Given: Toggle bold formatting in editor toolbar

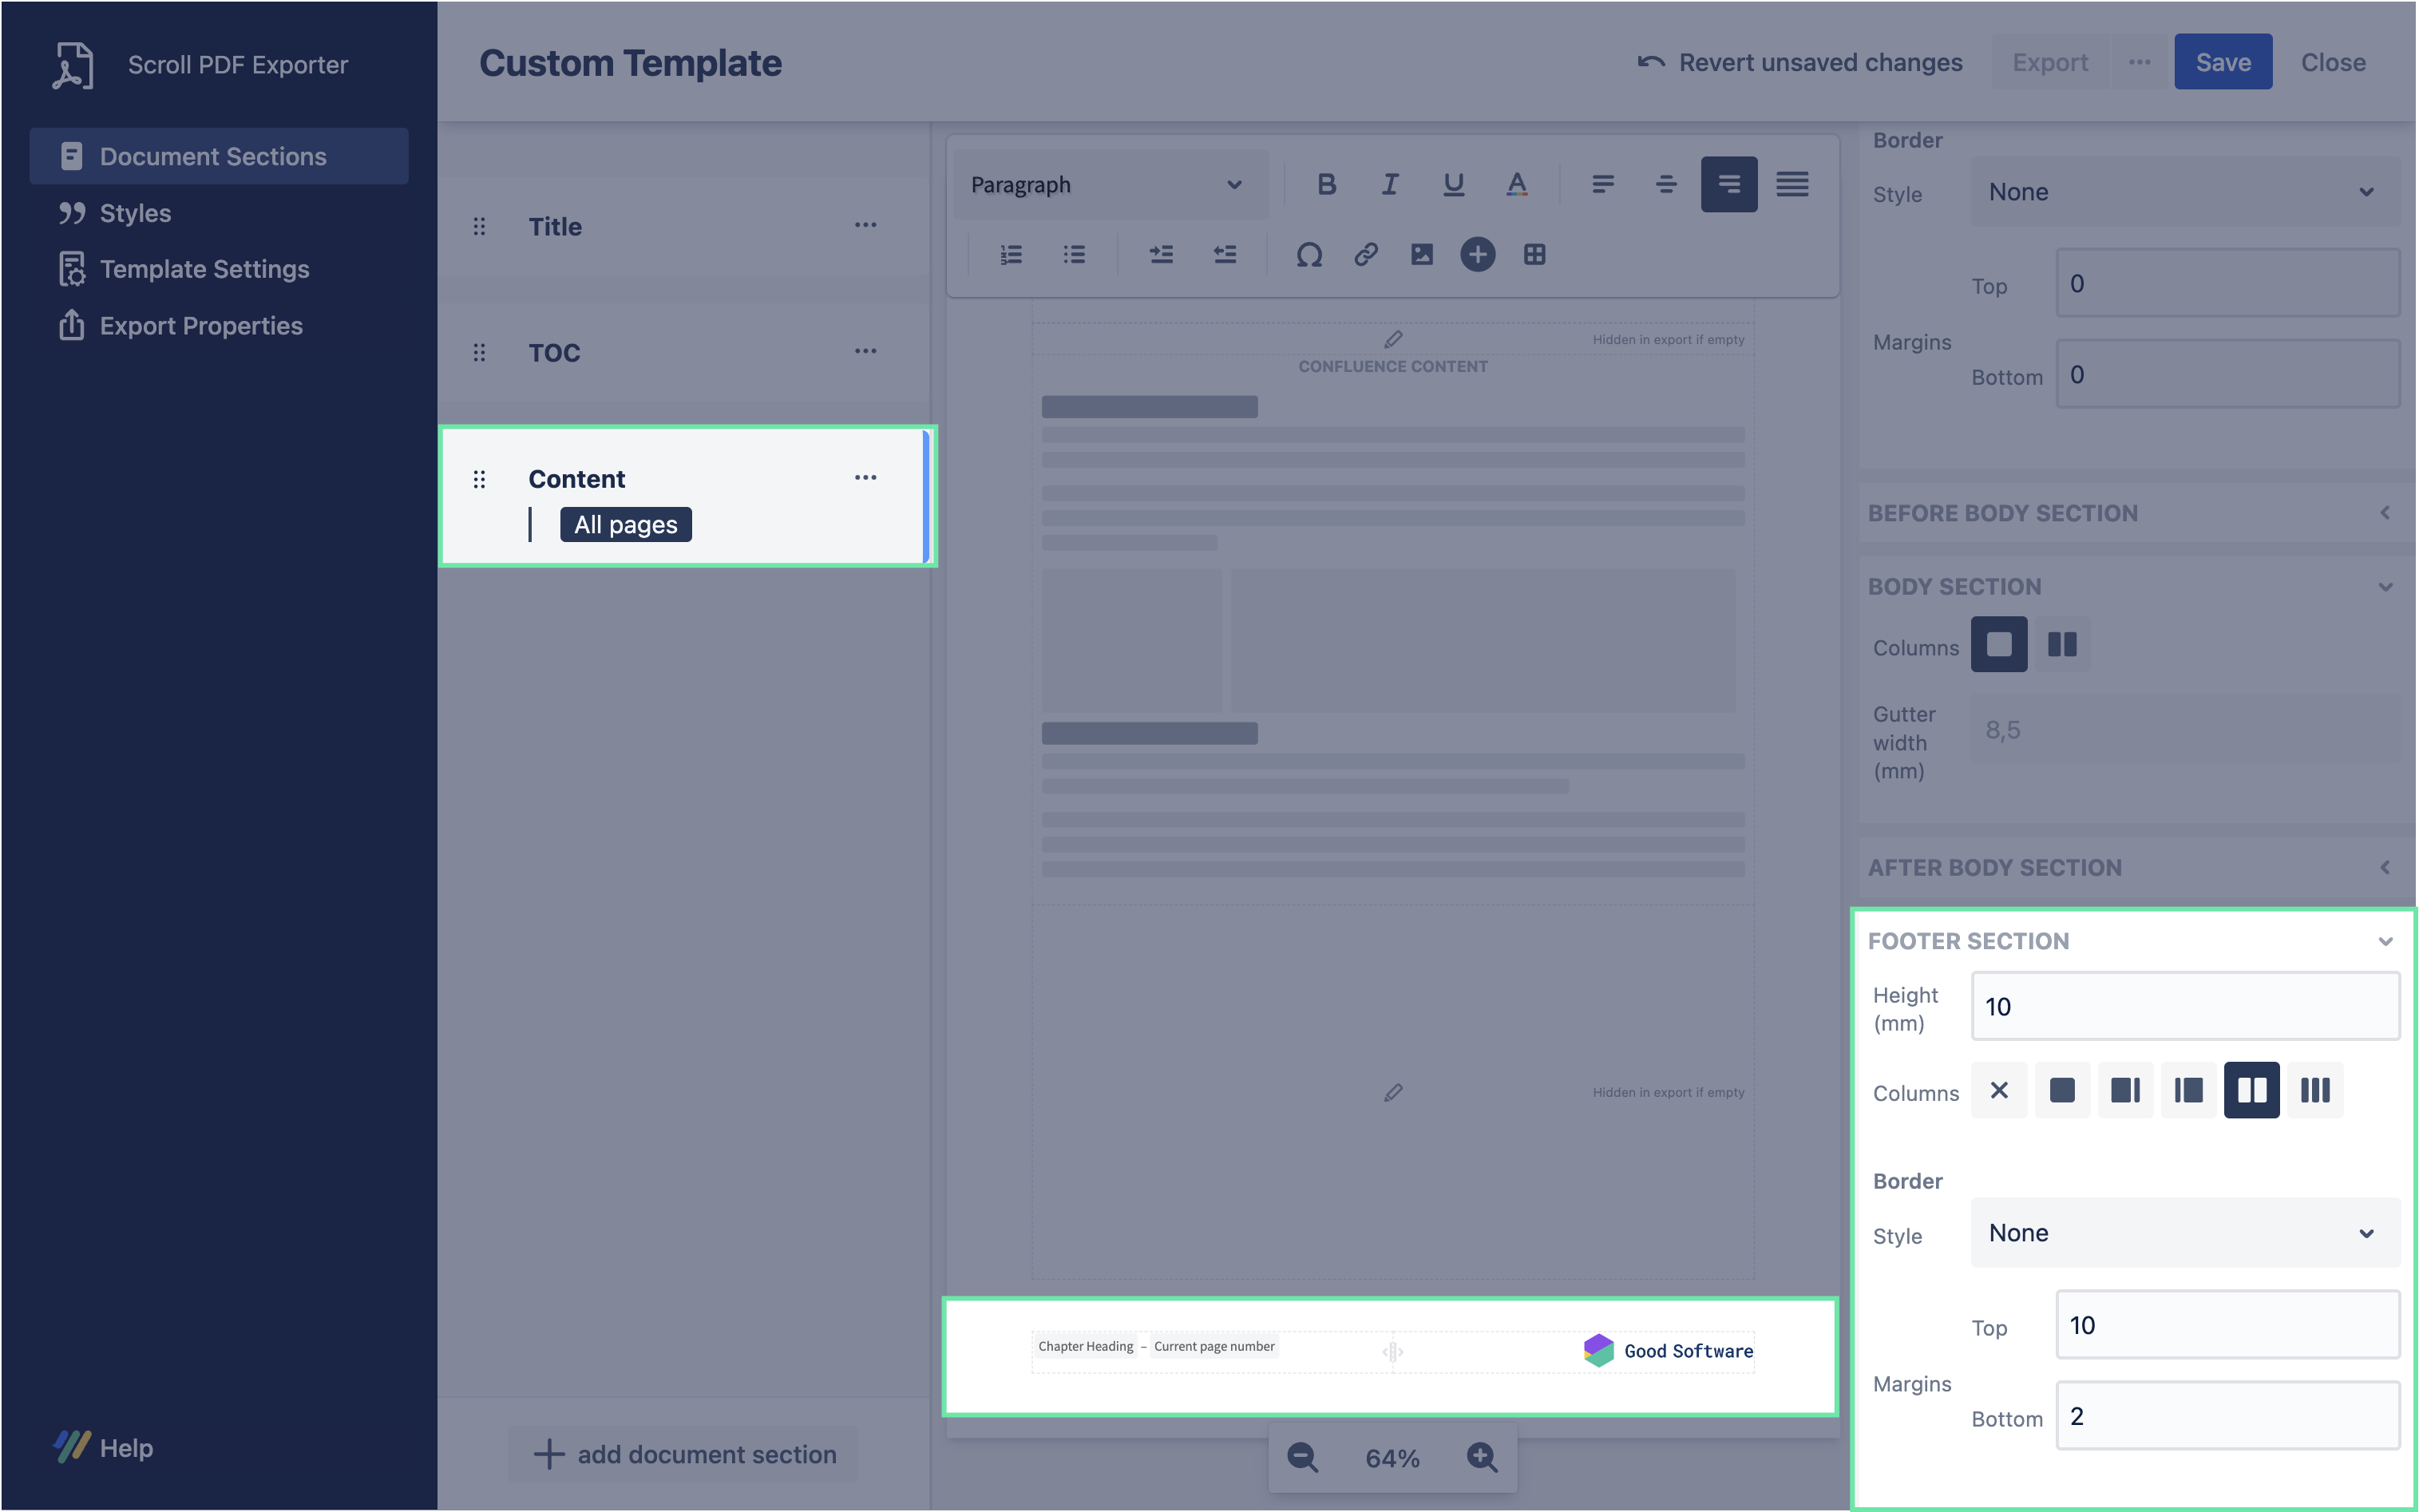Looking at the screenshot, I should pyautogui.click(x=1326, y=184).
